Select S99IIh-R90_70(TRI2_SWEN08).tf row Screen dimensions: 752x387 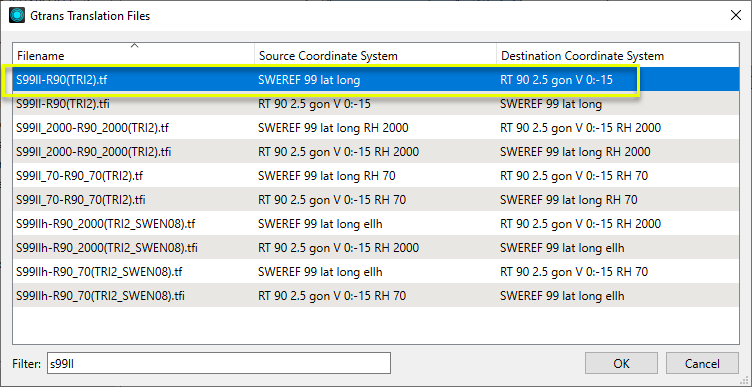pos(376,272)
